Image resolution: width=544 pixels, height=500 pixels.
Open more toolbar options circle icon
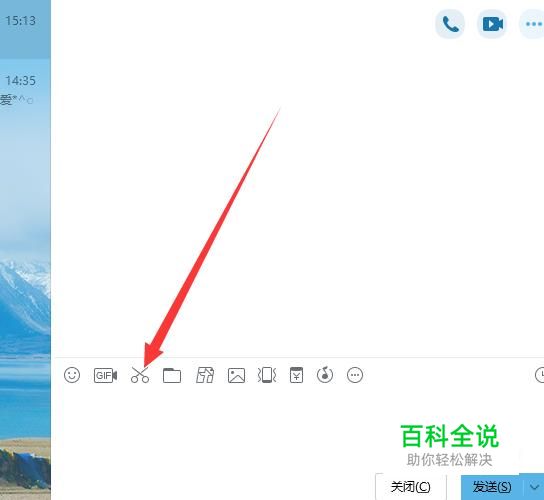[x=355, y=375]
